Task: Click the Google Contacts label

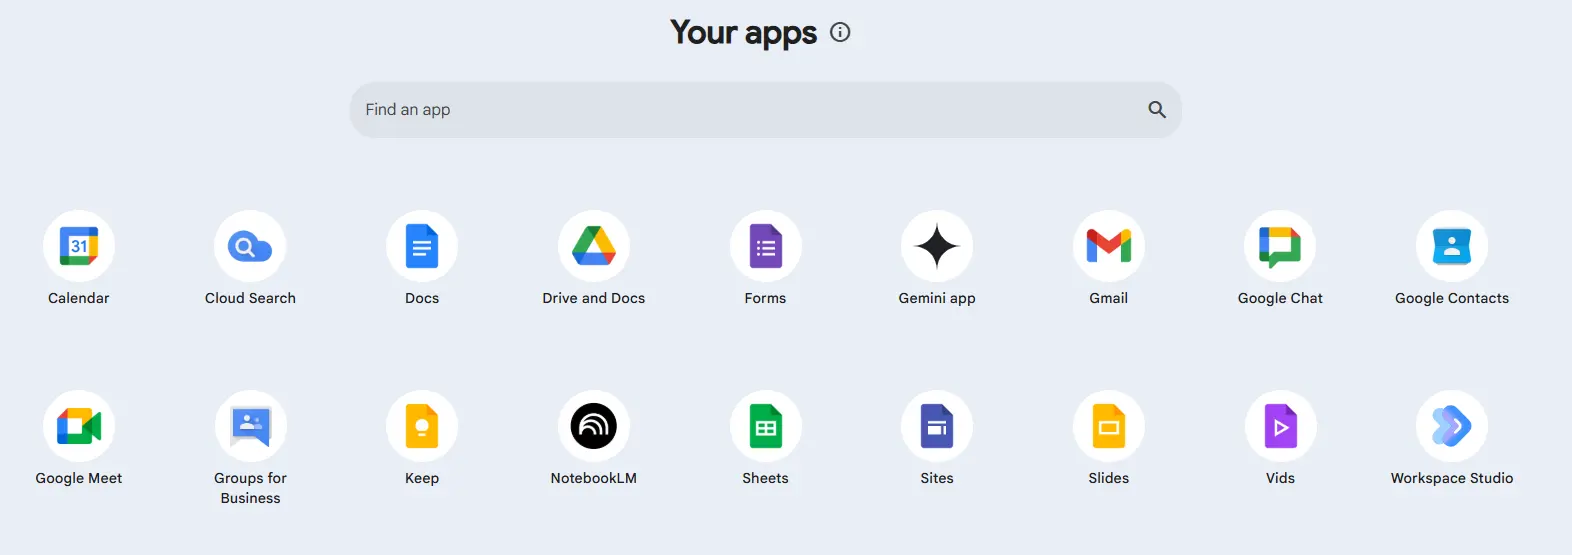Action: [1452, 298]
